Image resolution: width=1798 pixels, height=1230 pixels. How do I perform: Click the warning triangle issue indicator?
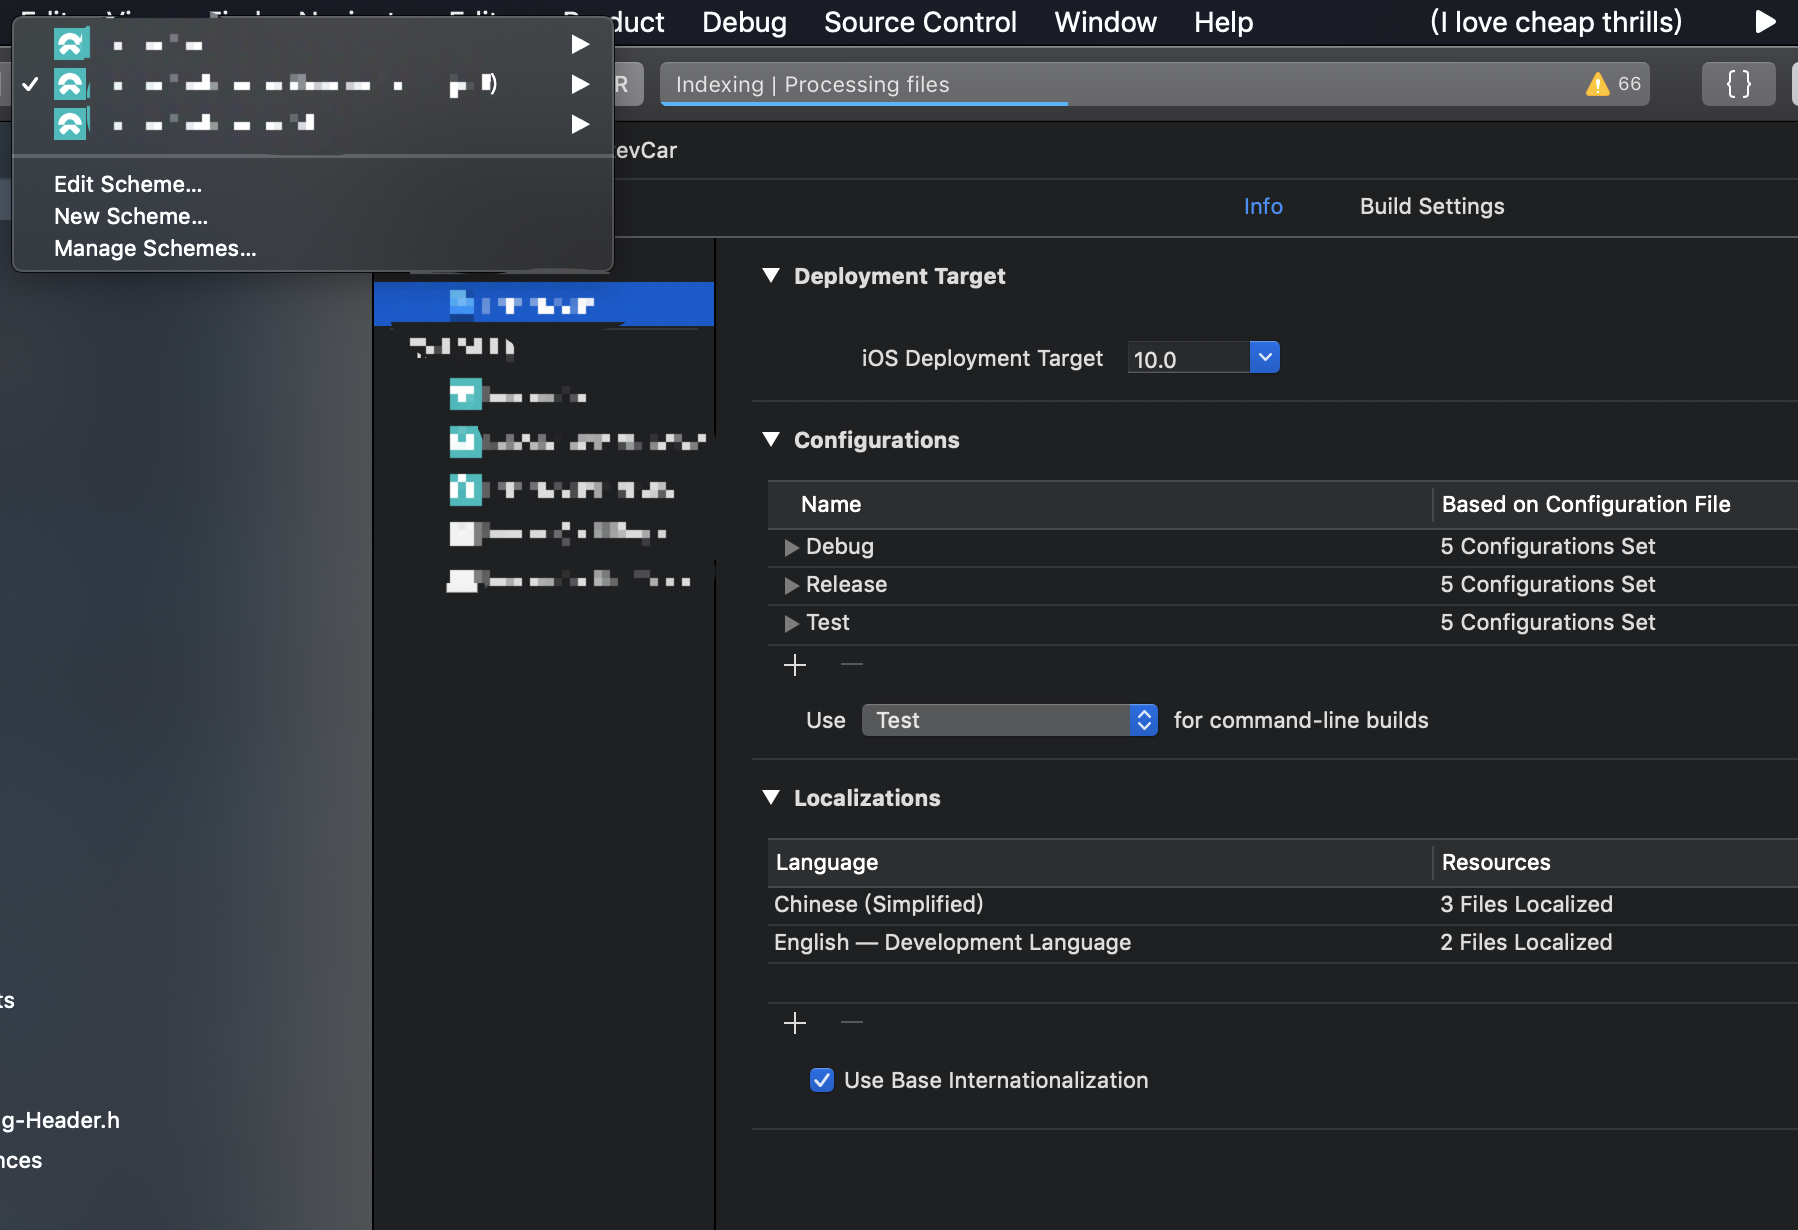pos(1597,84)
